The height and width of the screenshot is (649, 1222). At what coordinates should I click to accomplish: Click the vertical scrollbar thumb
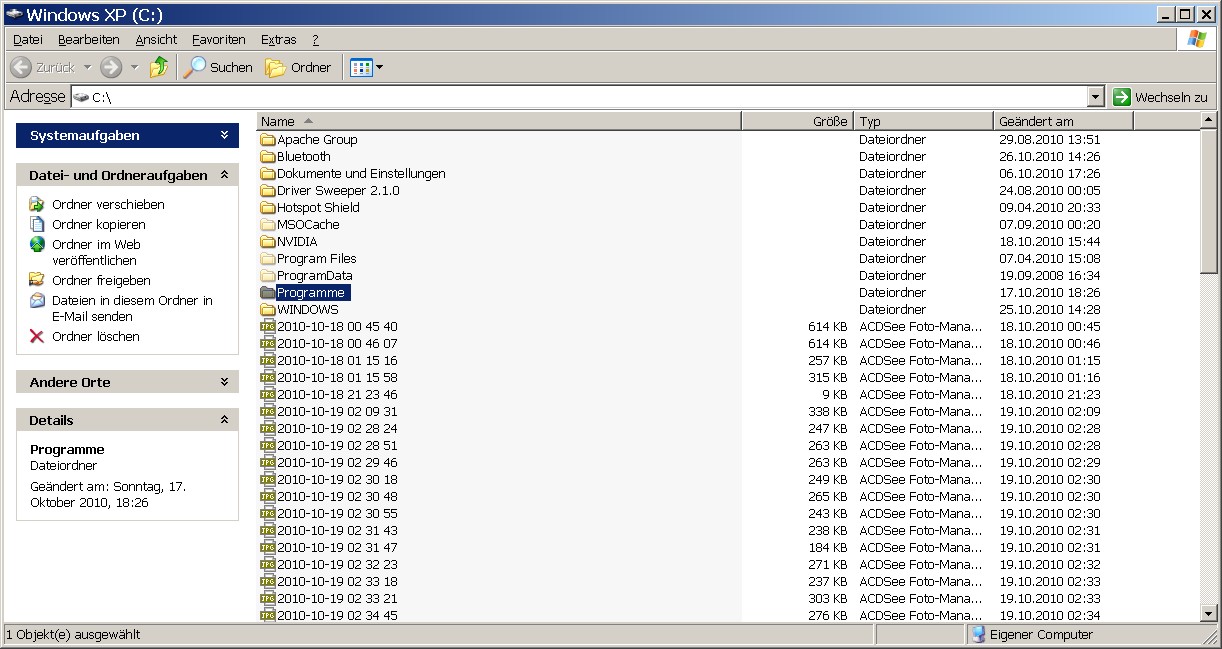click(1209, 200)
